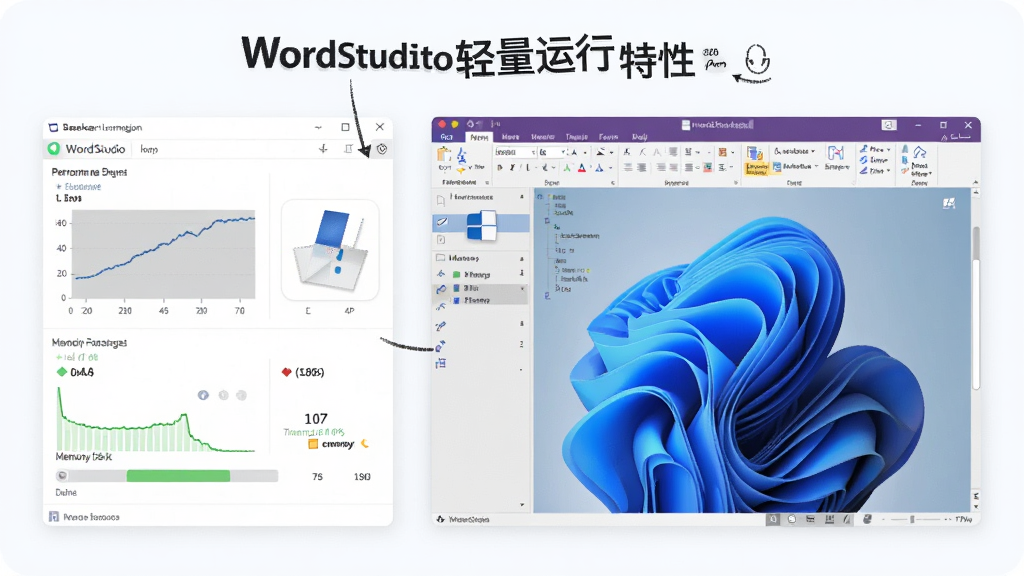Click the account icon in the purple title bar

point(889,125)
